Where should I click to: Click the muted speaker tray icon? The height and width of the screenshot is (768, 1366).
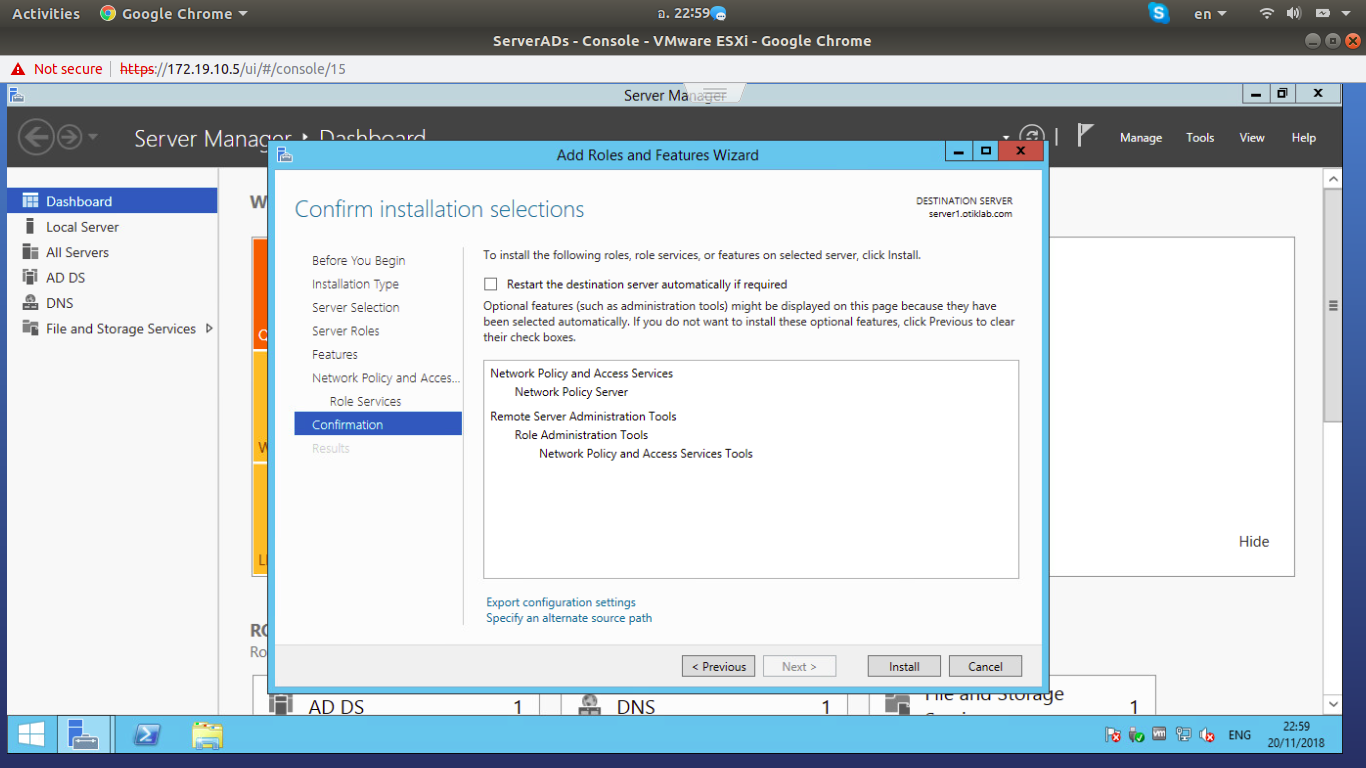tap(1207, 735)
